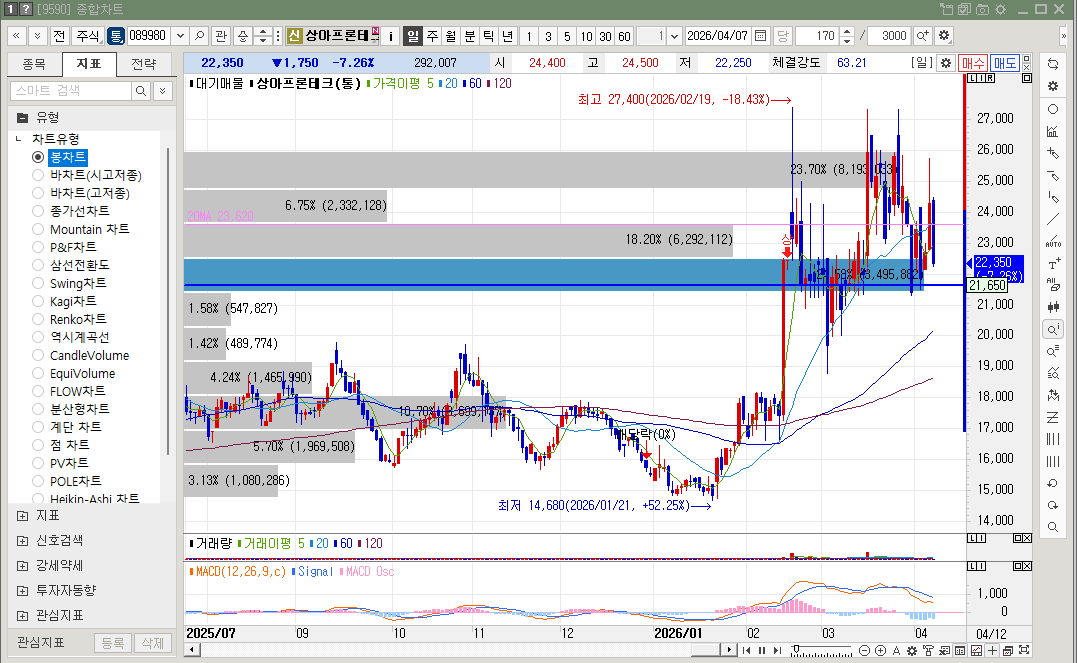1077x663 pixels.
Task: Select the P&F차트 radio option
Action: coord(38,247)
